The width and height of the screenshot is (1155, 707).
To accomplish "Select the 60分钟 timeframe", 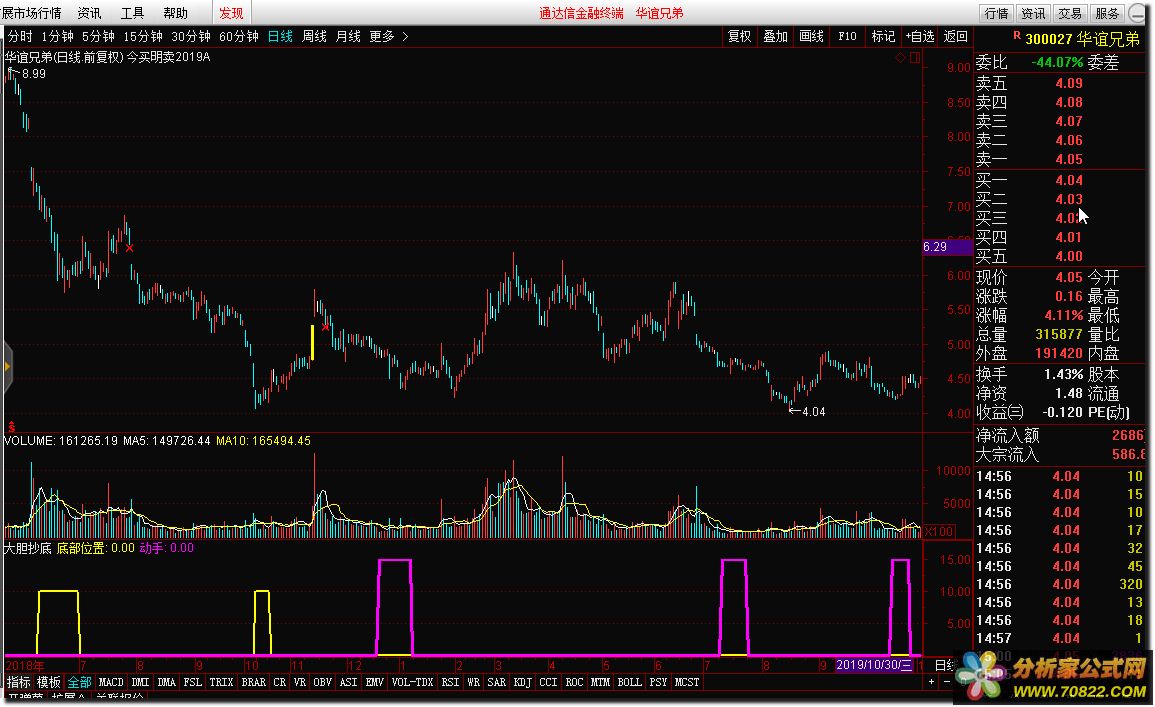I will coord(239,36).
